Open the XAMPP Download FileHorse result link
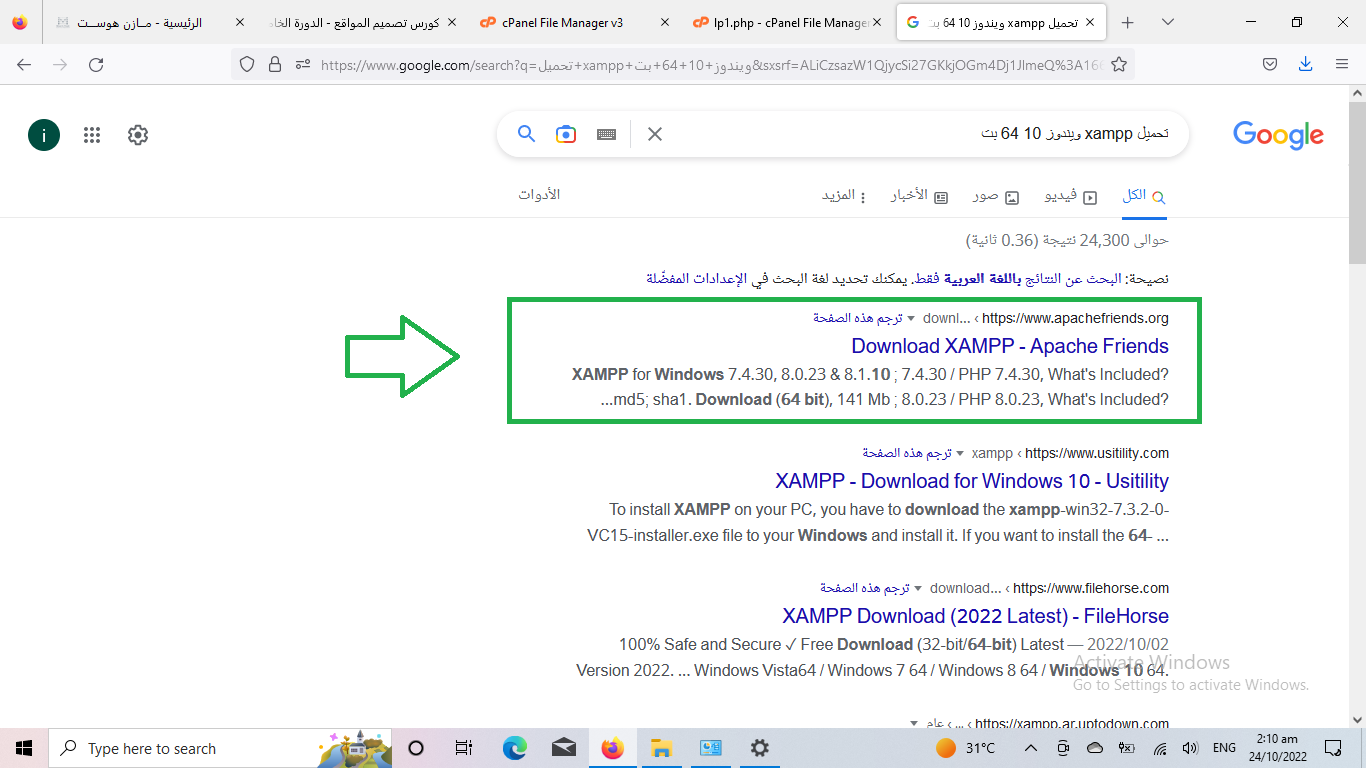 point(975,616)
